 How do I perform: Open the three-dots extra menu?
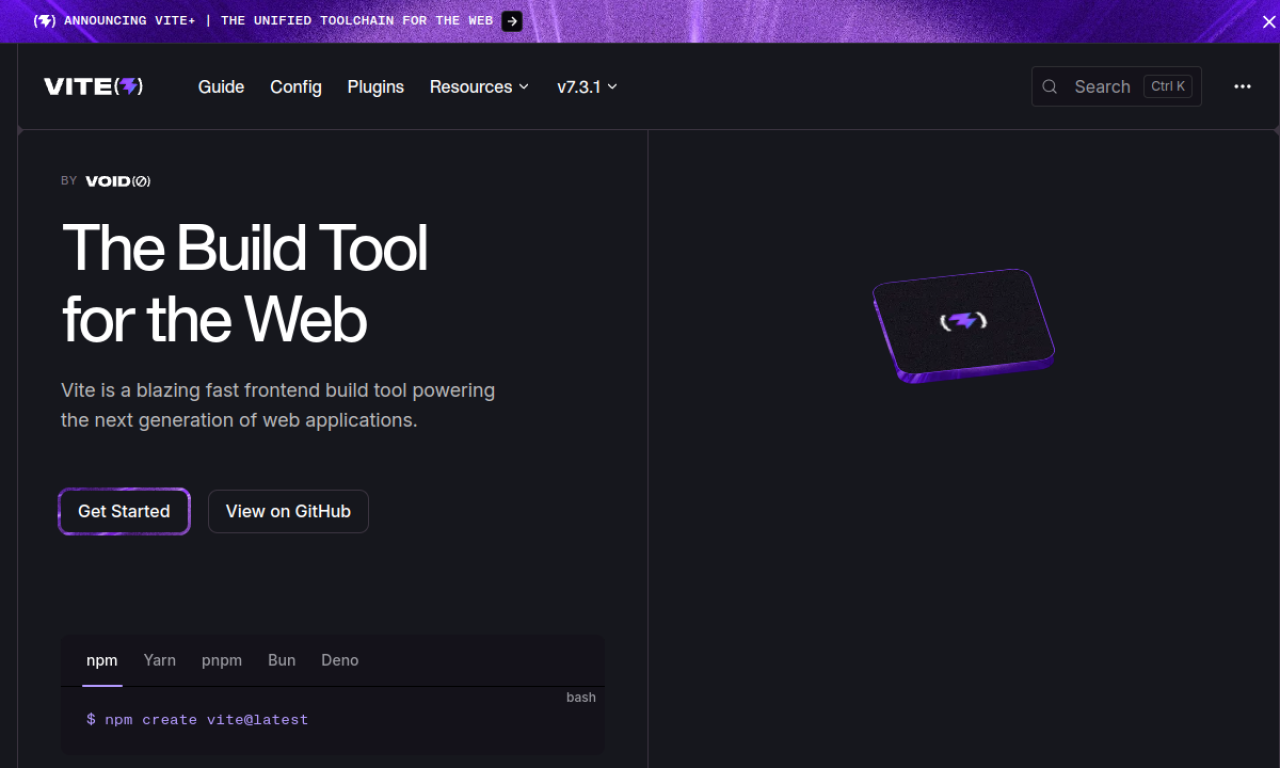click(1242, 87)
